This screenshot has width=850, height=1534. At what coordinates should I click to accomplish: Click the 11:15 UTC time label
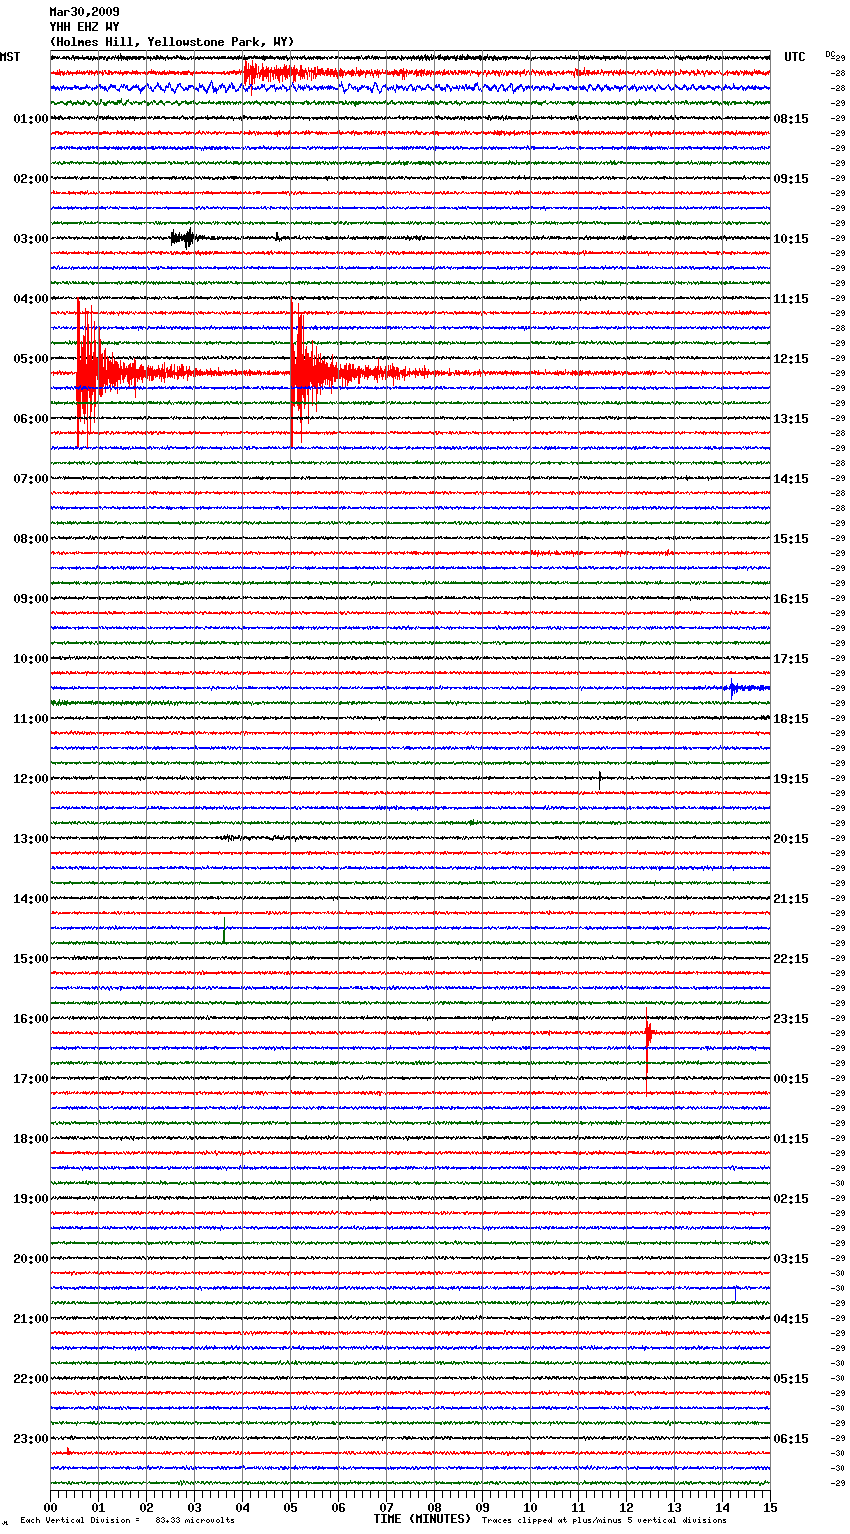(791, 299)
